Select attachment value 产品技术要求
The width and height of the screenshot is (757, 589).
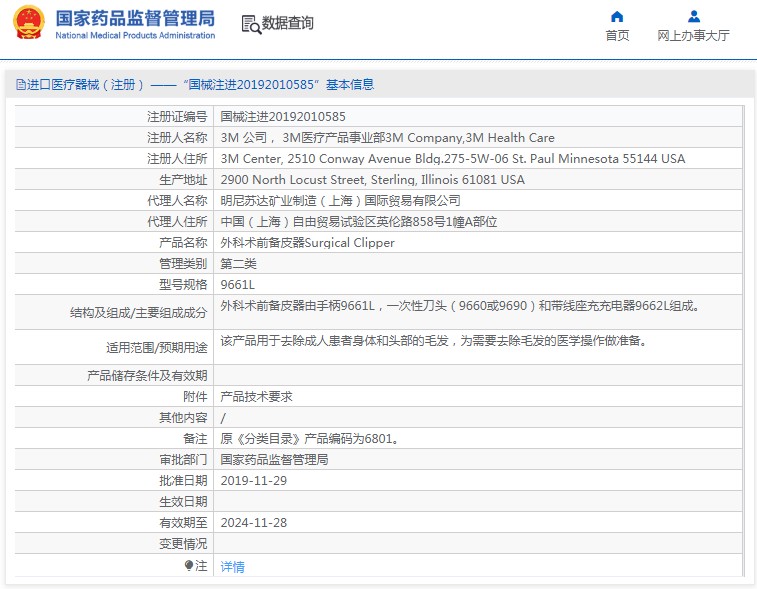coord(256,397)
